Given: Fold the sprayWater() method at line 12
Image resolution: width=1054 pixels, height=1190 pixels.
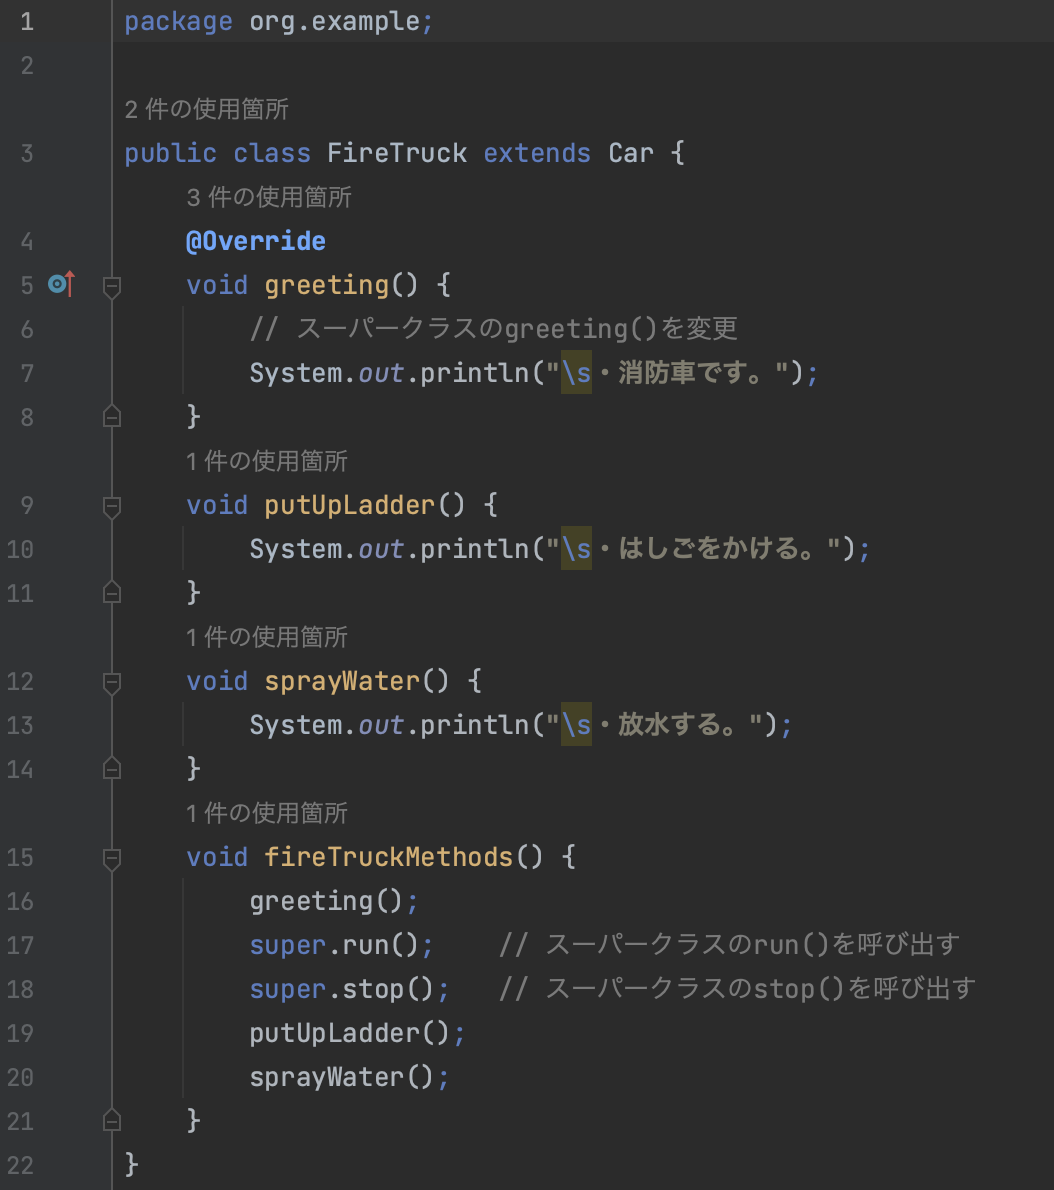Looking at the screenshot, I should tap(112, 683).
